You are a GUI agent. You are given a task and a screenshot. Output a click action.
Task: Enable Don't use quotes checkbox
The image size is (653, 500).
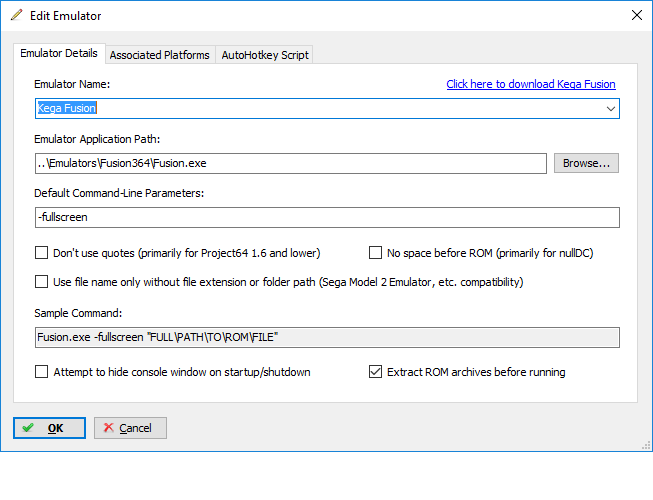coord(41,253)
